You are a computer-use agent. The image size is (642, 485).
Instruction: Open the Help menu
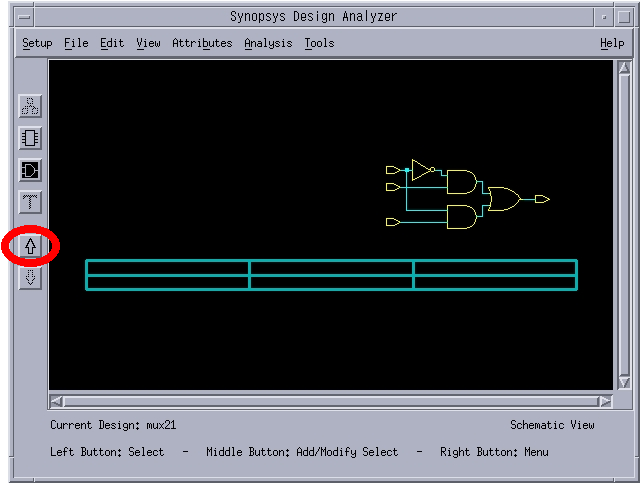[x=612, y=43]
